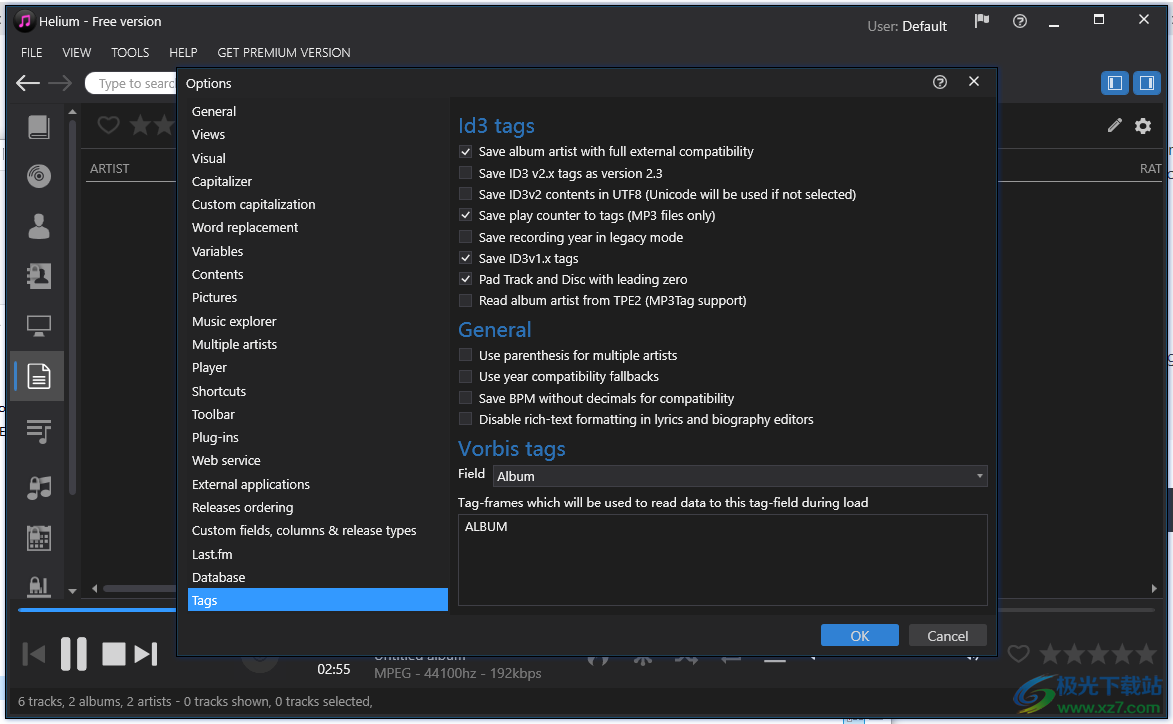The width and height of the screenshot is (1173, 724).
Task: Click the back arrow navigation icon
Action: (x=28, y=84)
